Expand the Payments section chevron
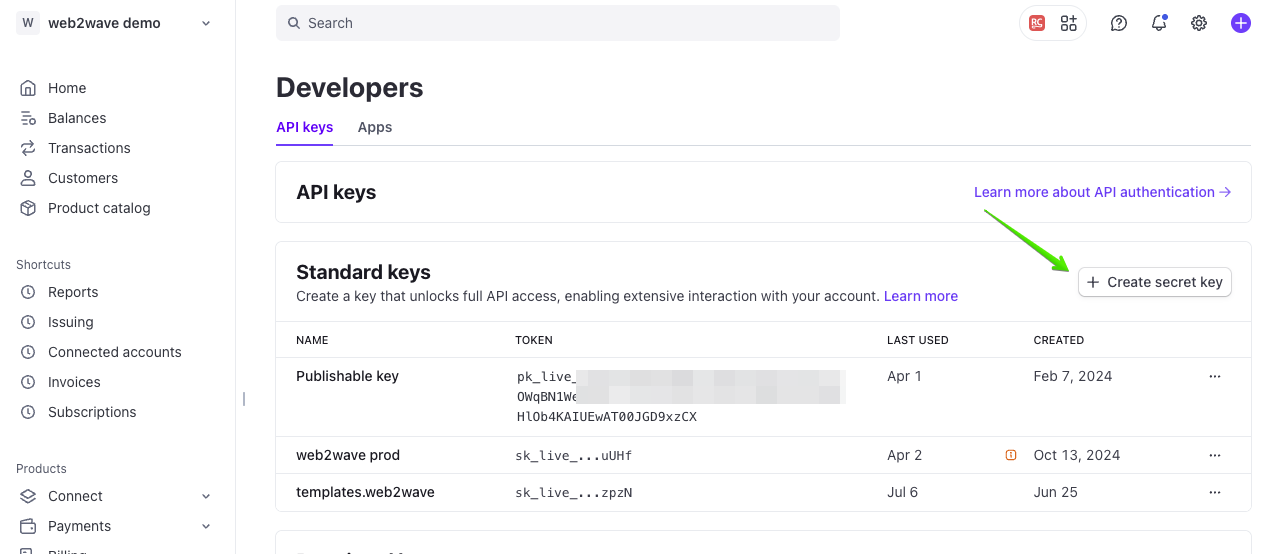 tap(206, 526)
